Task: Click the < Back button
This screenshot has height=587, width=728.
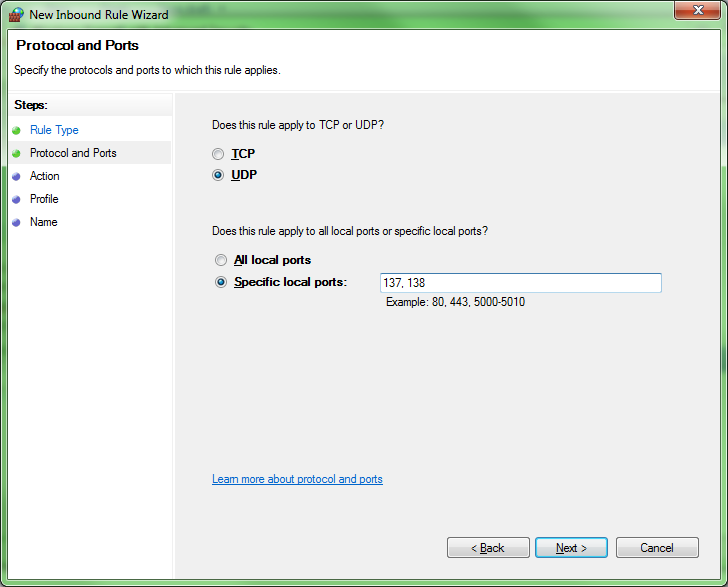Action: point(488,548)
